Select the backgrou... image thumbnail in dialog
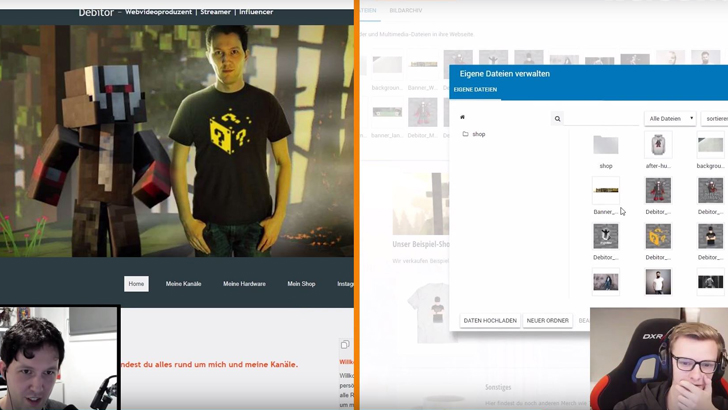Viewport: 728px width, 410px height. pos(710,144)
